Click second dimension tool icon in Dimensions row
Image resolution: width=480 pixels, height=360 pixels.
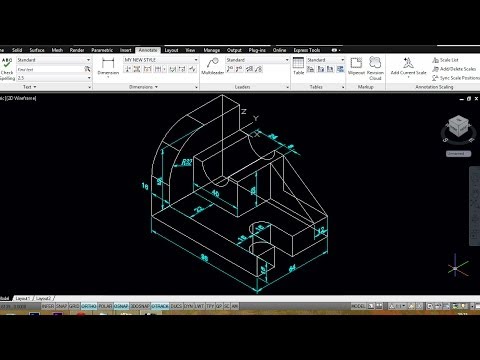[x=137, y=69]
